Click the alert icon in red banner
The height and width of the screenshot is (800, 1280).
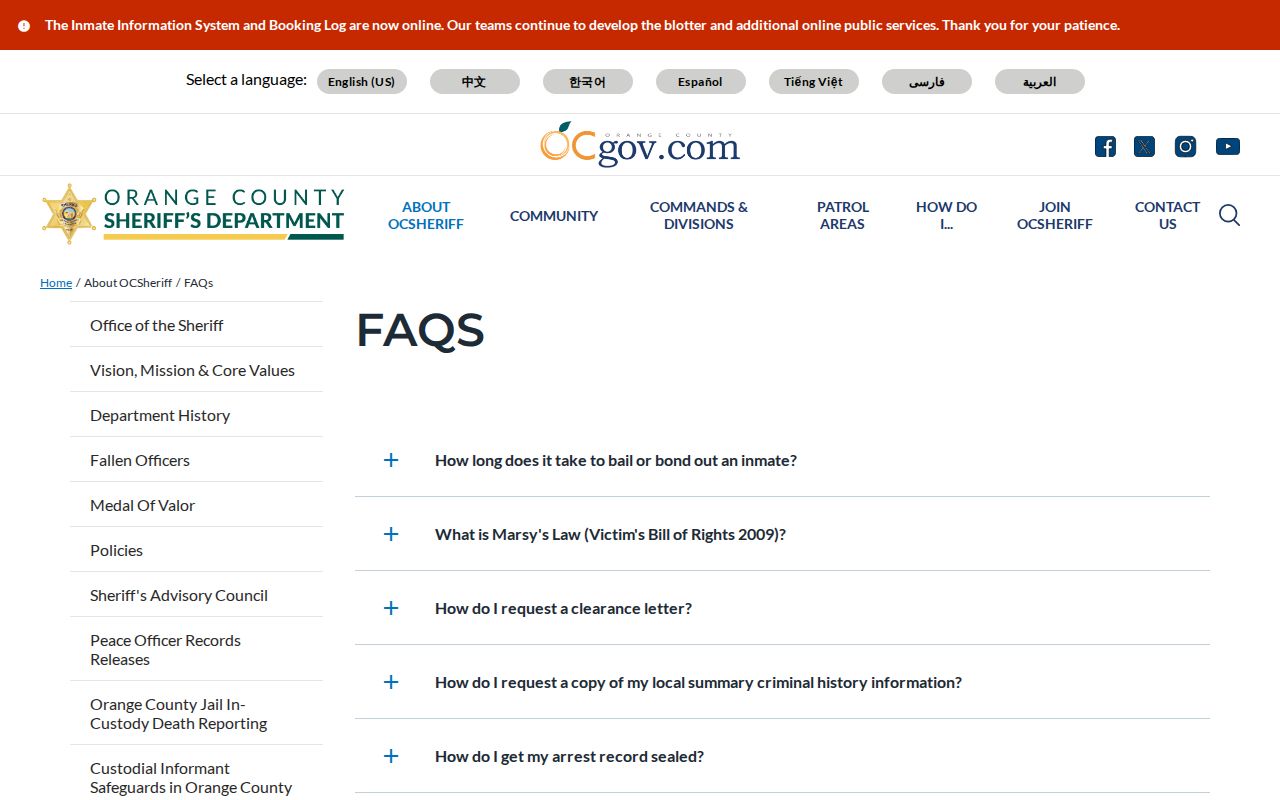[24, 26]
